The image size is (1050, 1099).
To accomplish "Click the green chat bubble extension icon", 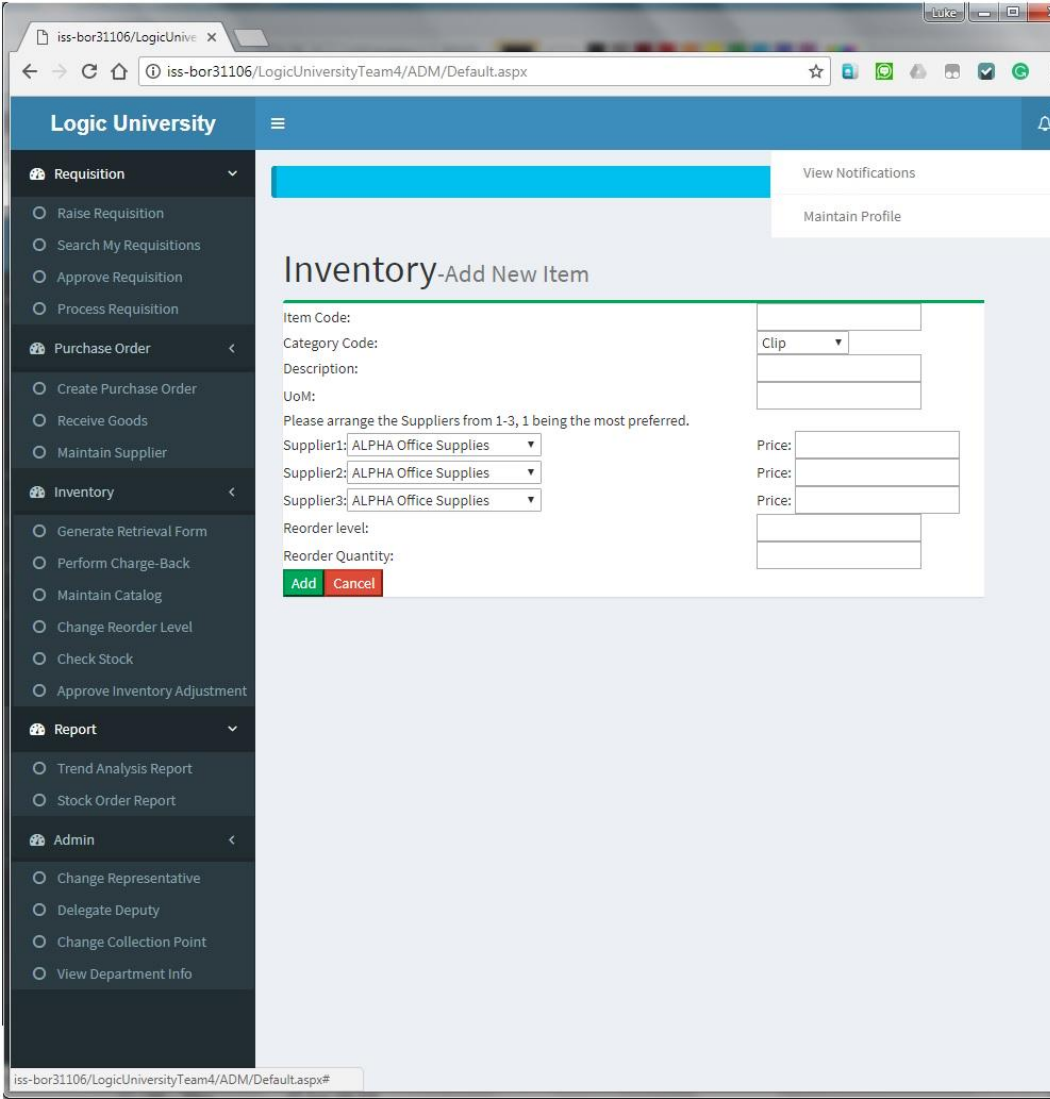I will click(884, 71).
